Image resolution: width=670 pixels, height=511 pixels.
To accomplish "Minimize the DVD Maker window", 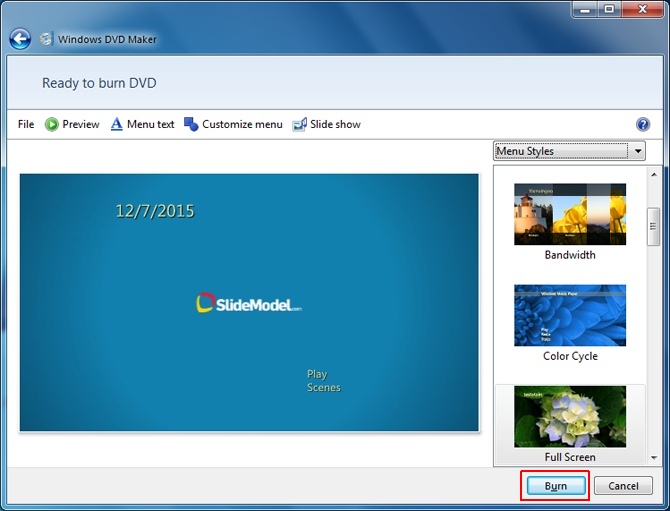I will coord(585,9).
